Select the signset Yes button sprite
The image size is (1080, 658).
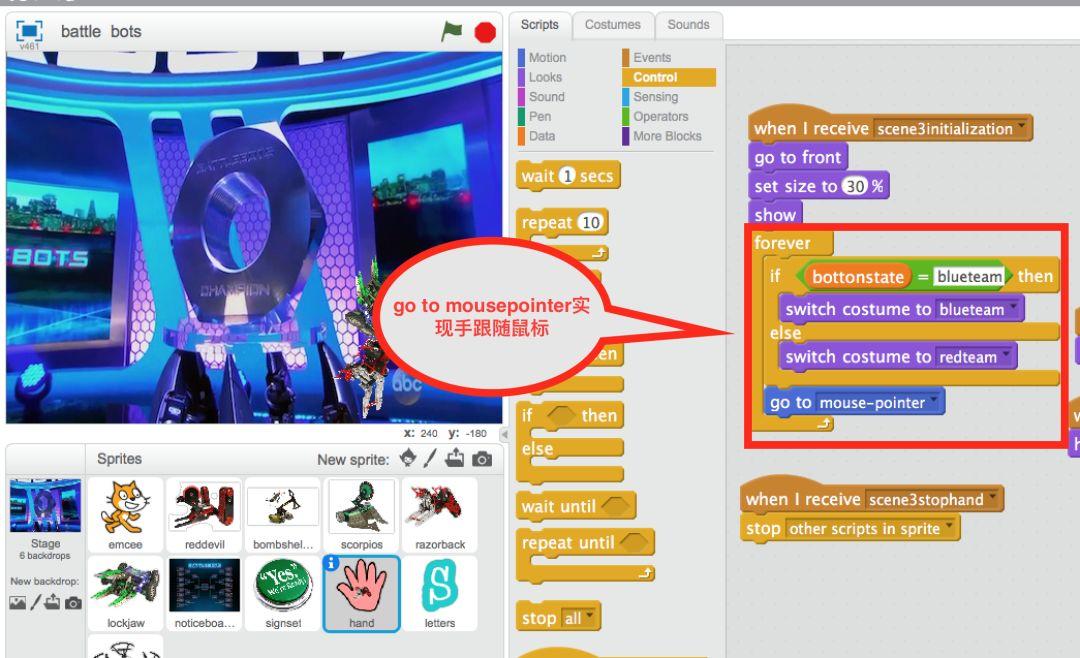[283, 593]
